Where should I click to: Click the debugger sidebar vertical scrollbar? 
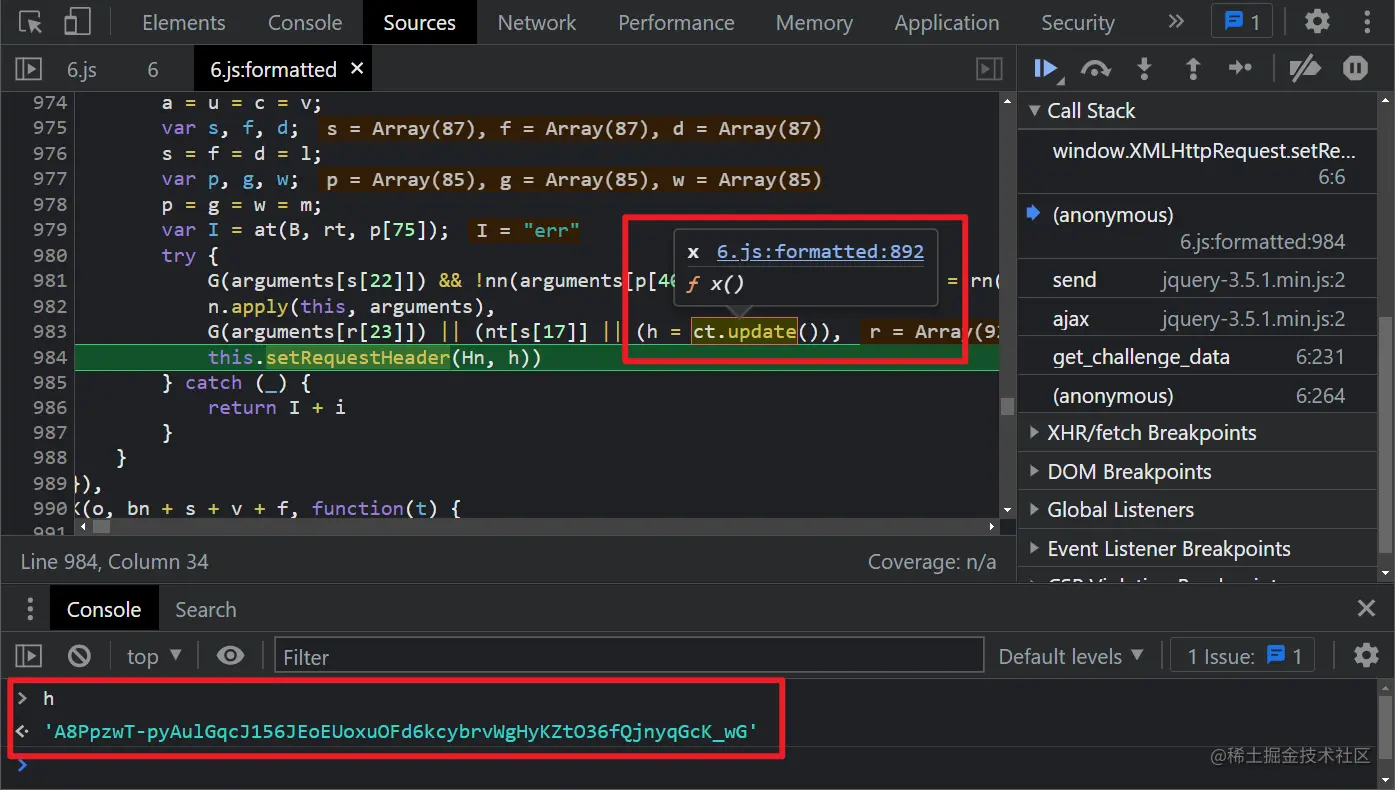point(1385,434)
